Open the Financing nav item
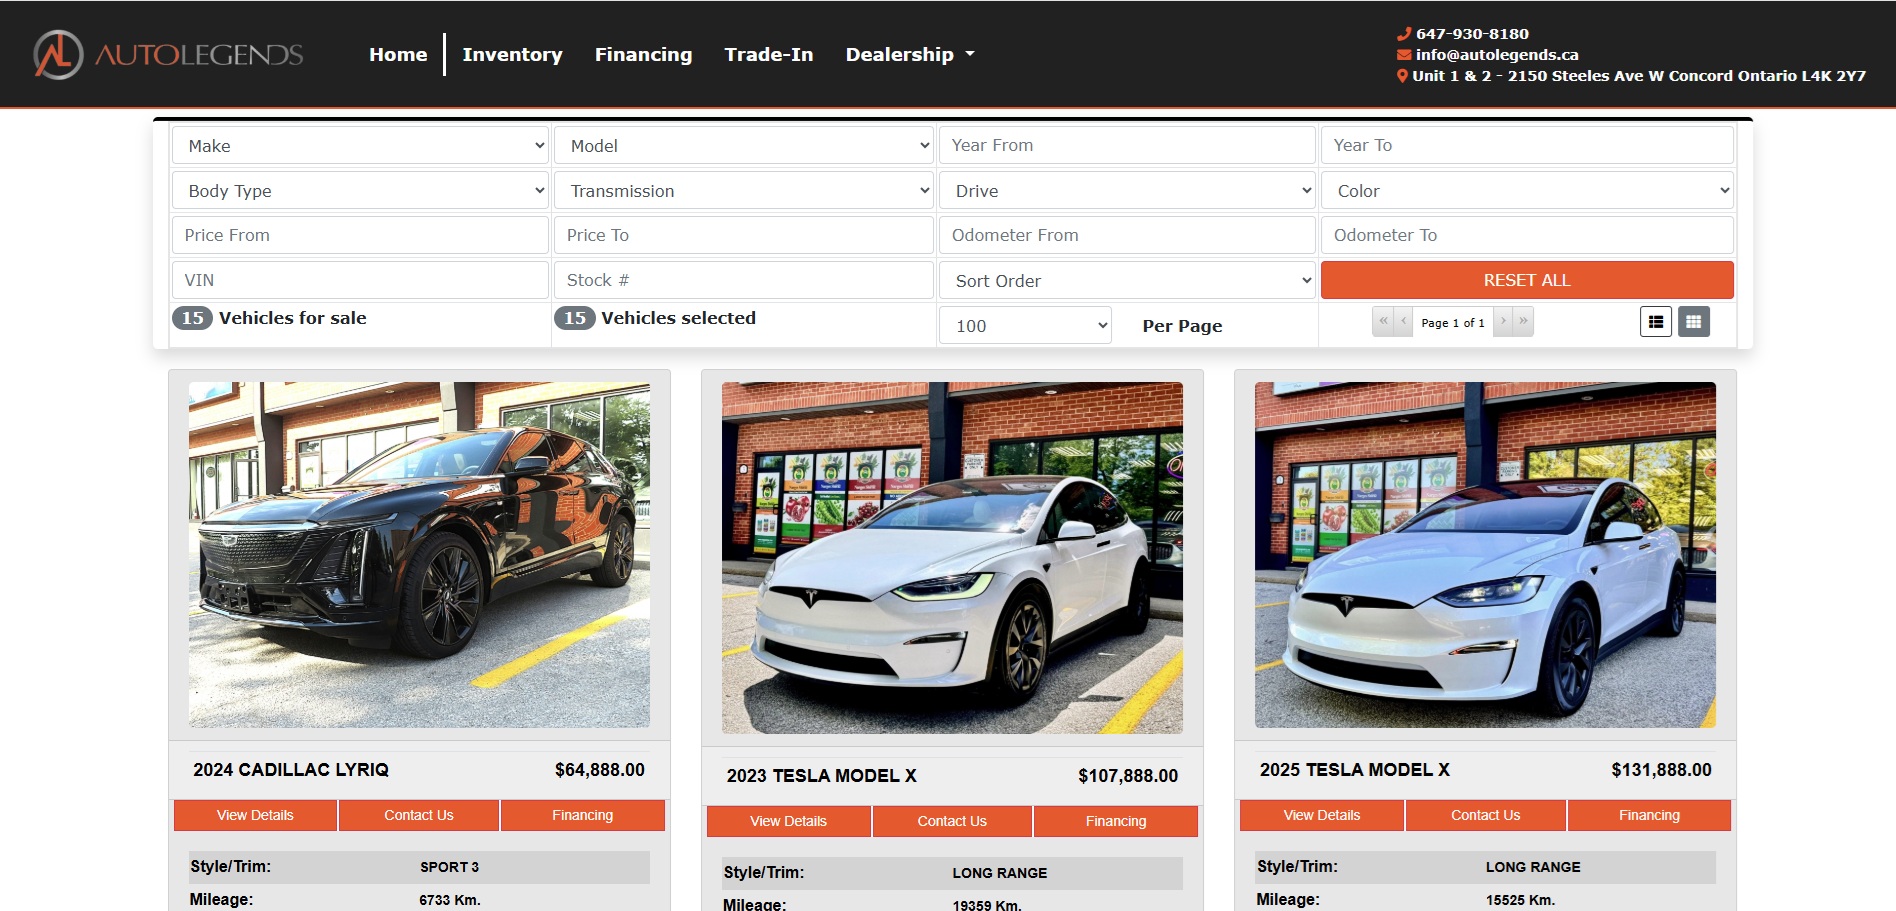 pyautogui.click(x=643, y=54)
